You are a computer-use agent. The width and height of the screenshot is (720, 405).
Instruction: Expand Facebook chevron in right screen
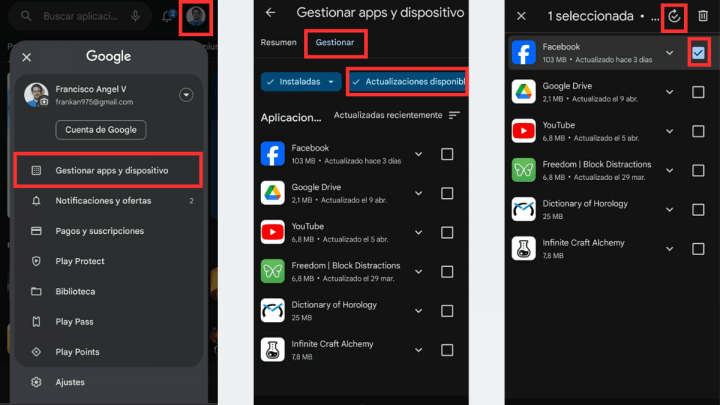coord(669,53)
